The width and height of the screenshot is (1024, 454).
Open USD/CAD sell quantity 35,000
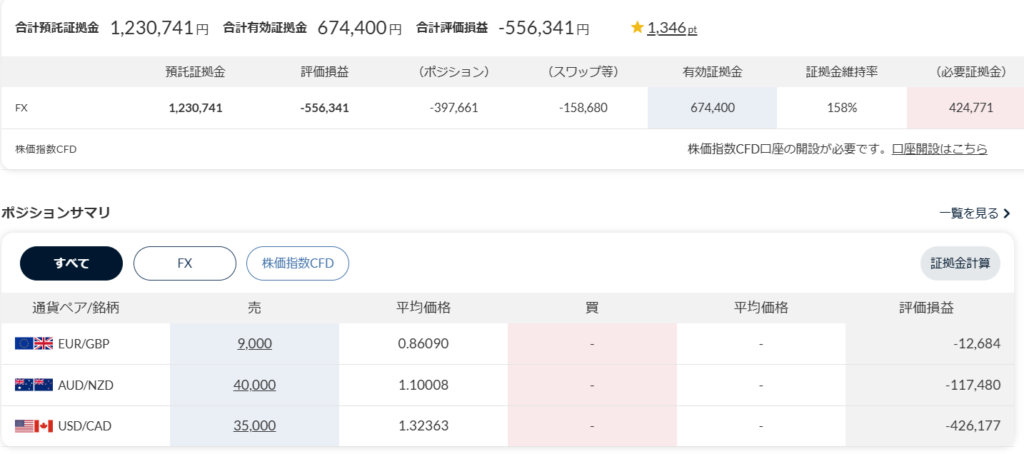254,426
